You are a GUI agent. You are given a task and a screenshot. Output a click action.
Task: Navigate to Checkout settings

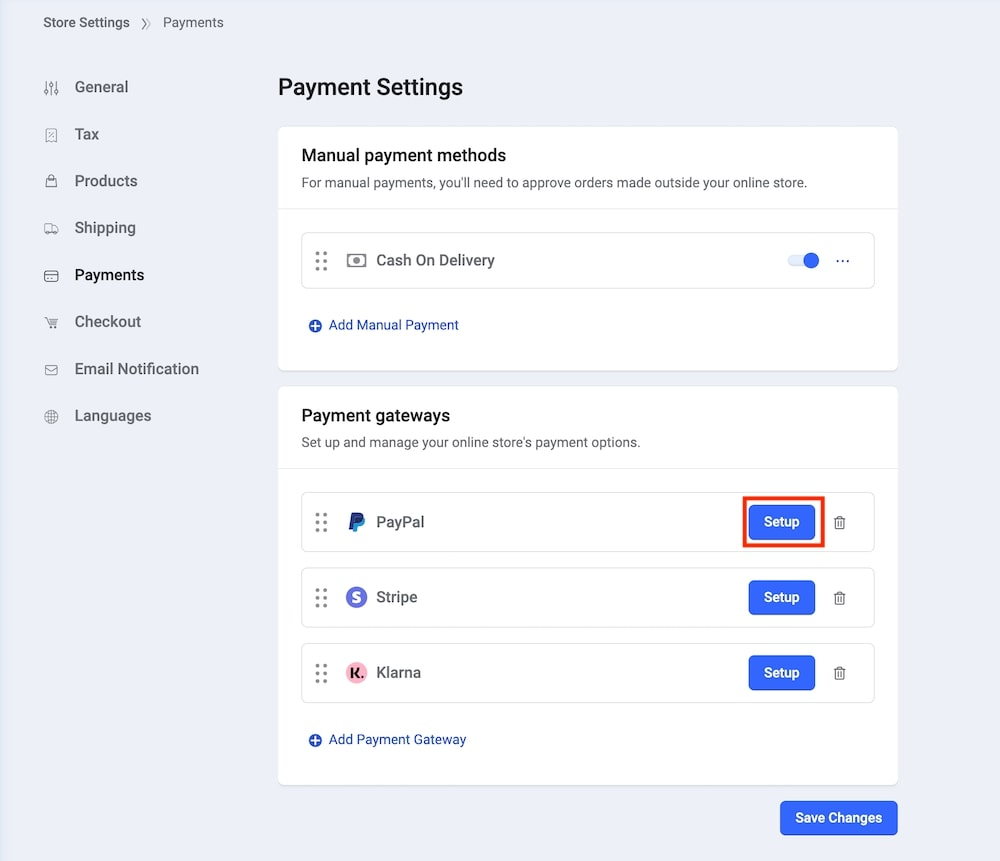click(108, 322)
